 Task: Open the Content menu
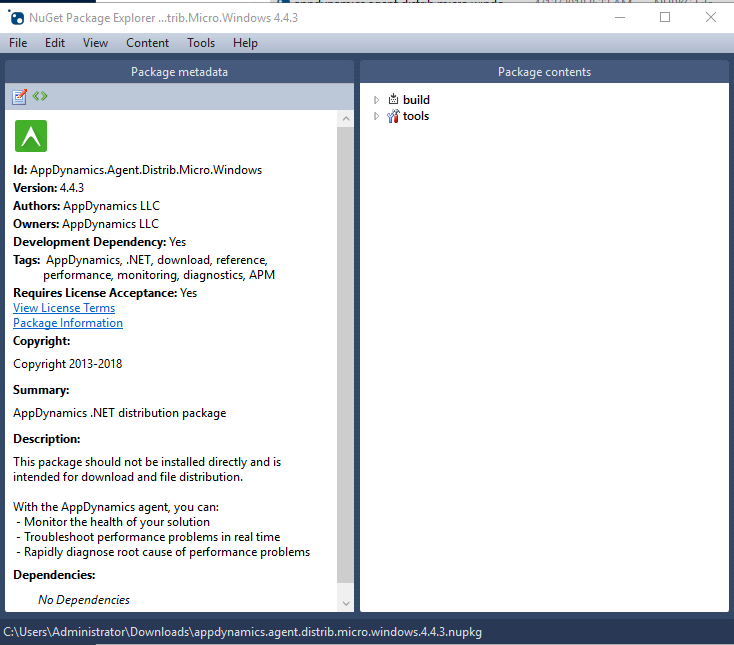pyautogui.click(x=147, y=43)
